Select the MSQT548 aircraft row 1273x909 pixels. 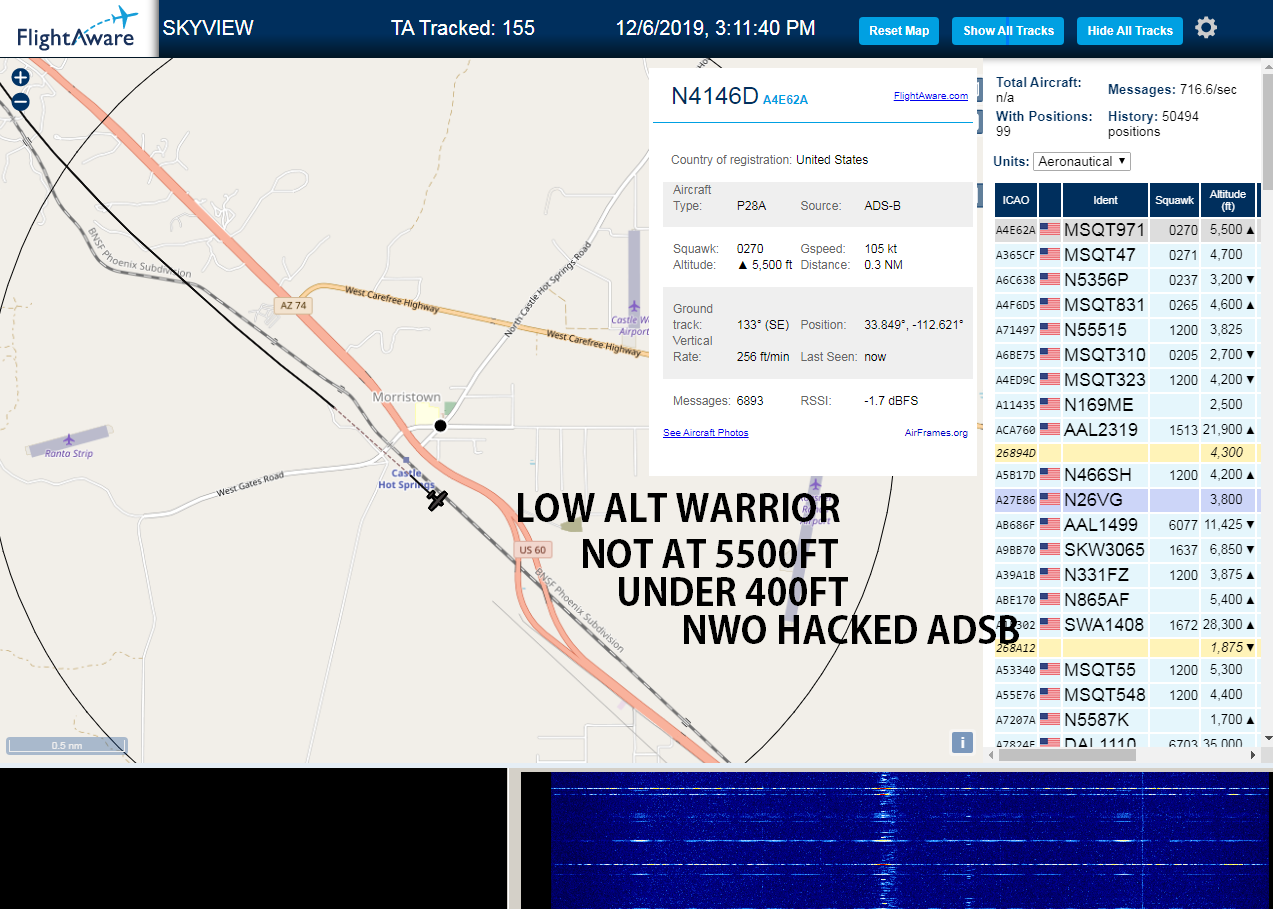click(1126, 695)
